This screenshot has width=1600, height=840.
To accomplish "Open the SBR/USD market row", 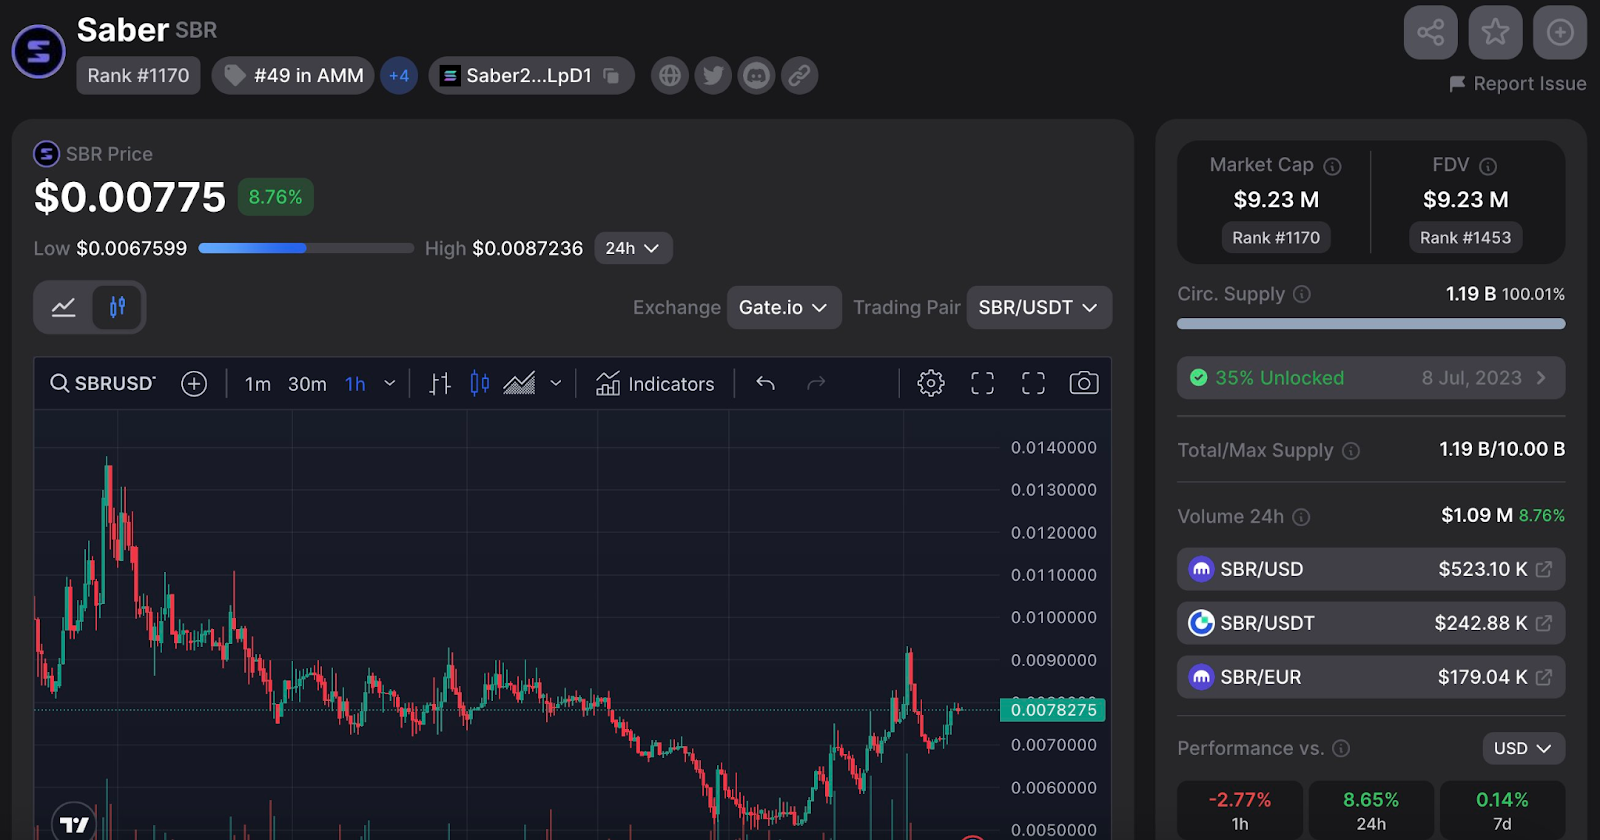I will tap(1371, 569).
